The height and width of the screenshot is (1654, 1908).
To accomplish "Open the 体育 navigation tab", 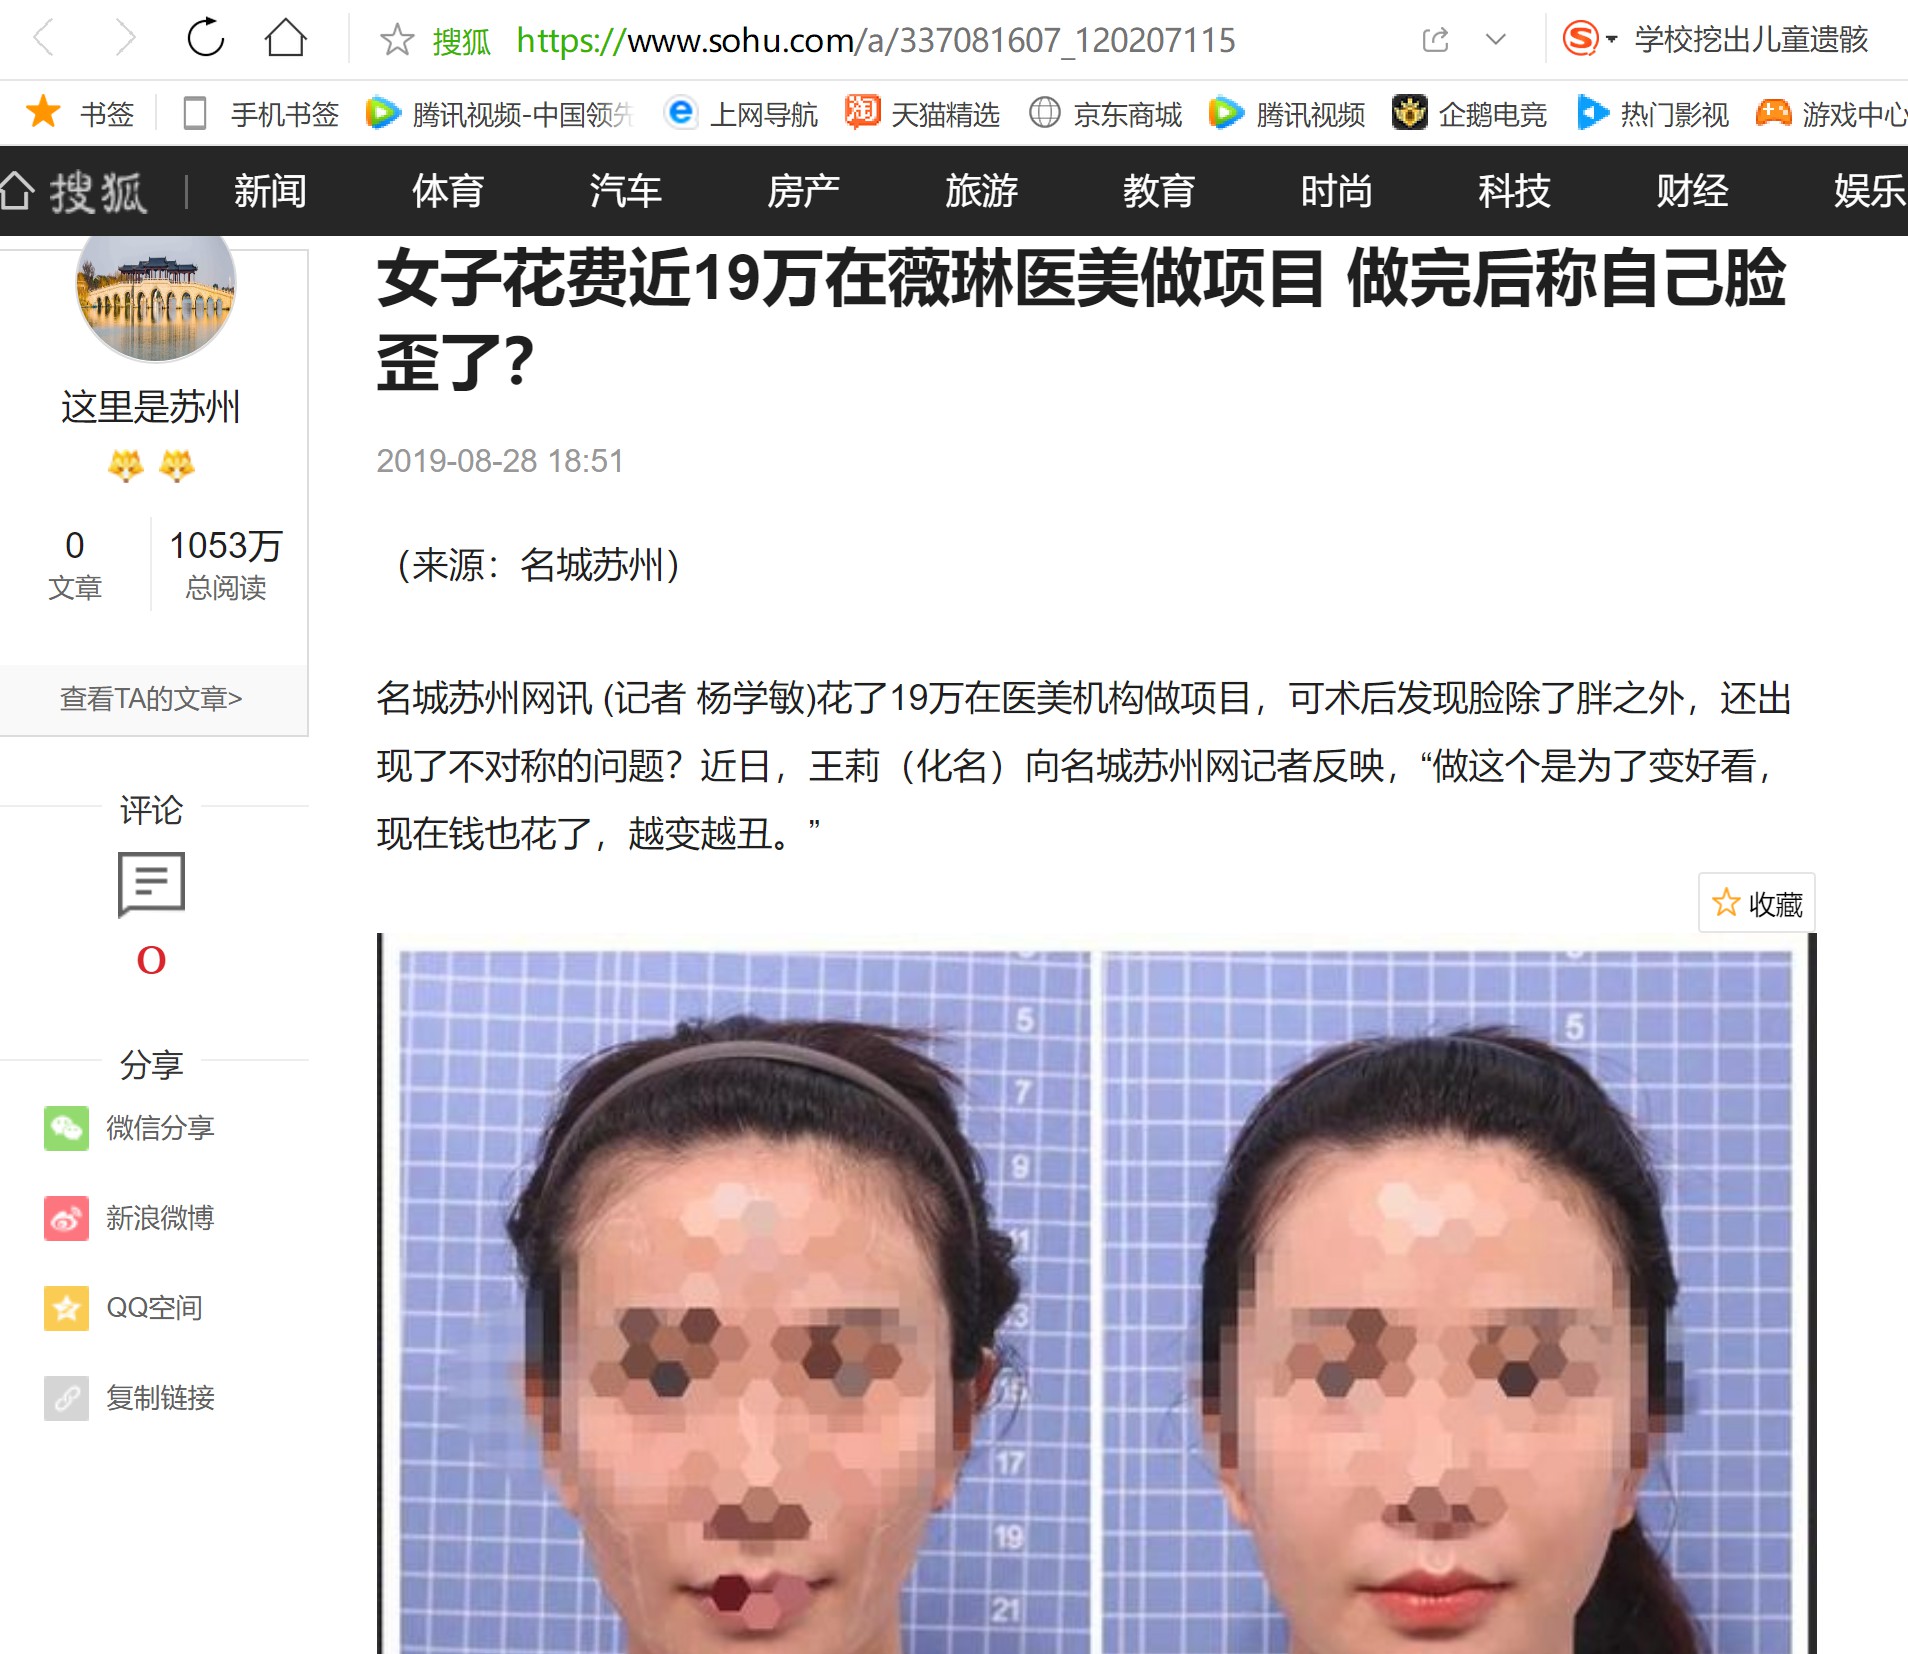I will click(x=448, y=190).
